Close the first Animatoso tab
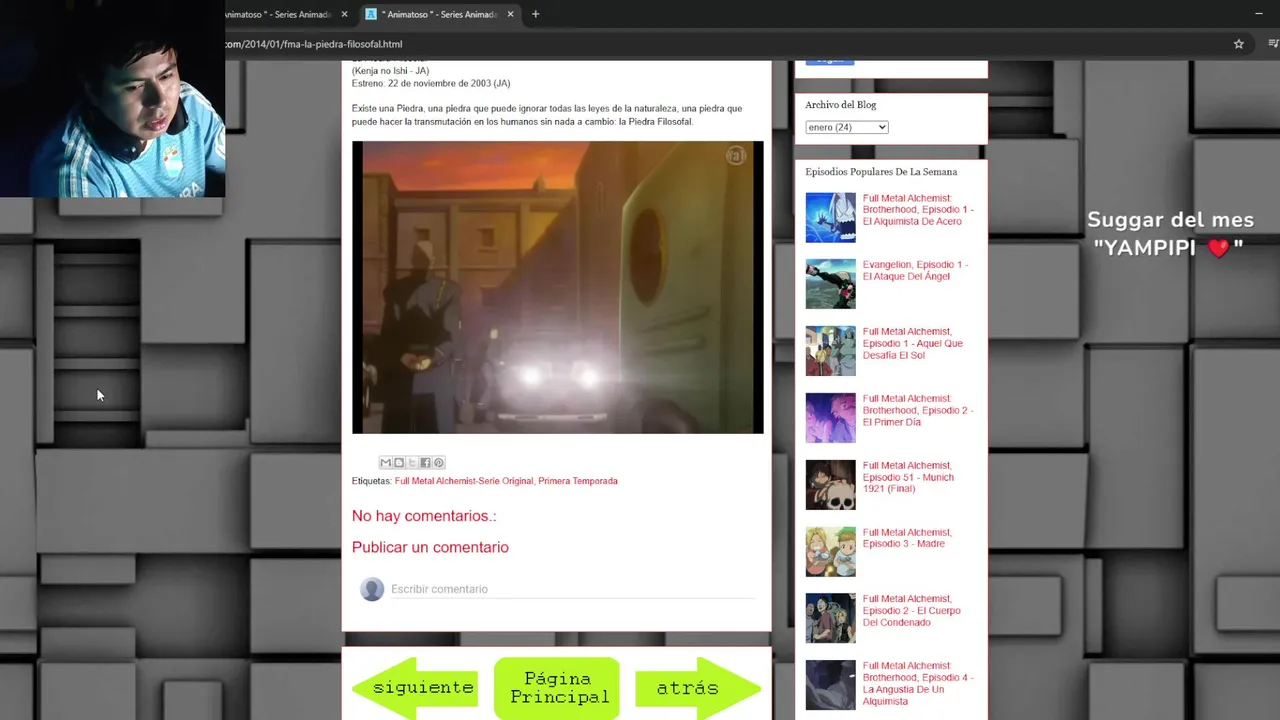 (x=345, y=14)
